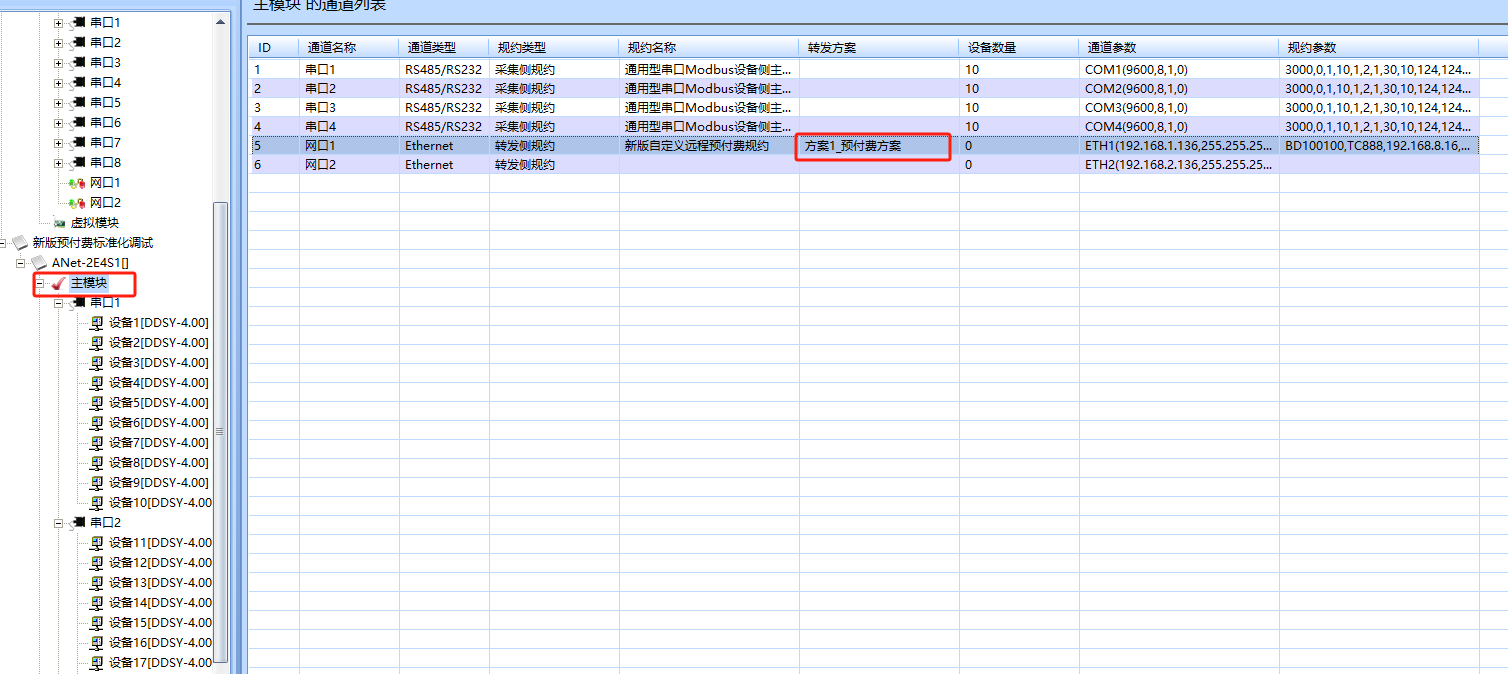Click the 设备11[DDSY-4.00] device icon
The image size is (1508, 674).
point(97,543)
